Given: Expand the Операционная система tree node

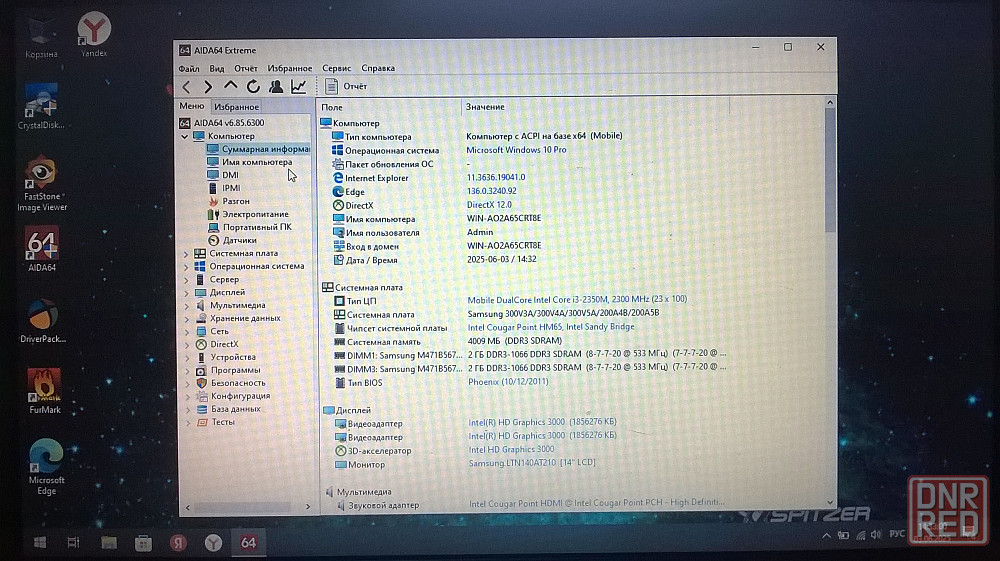Looking at the screenshot, I should (186, 266).
